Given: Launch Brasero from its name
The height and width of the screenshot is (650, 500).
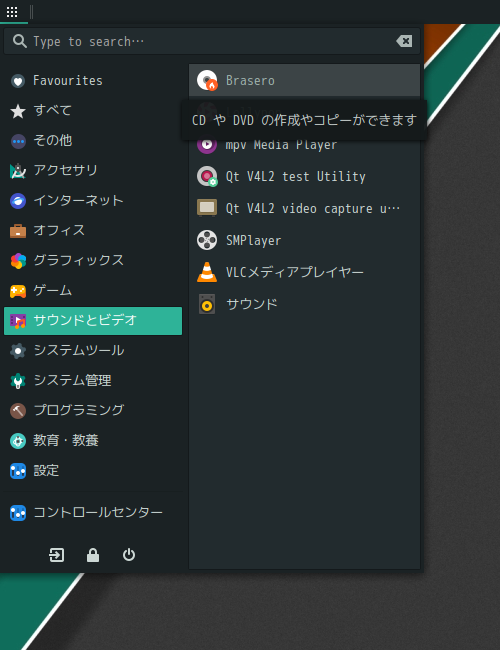Looking at the screenshot, I should [x=250, y=80].
